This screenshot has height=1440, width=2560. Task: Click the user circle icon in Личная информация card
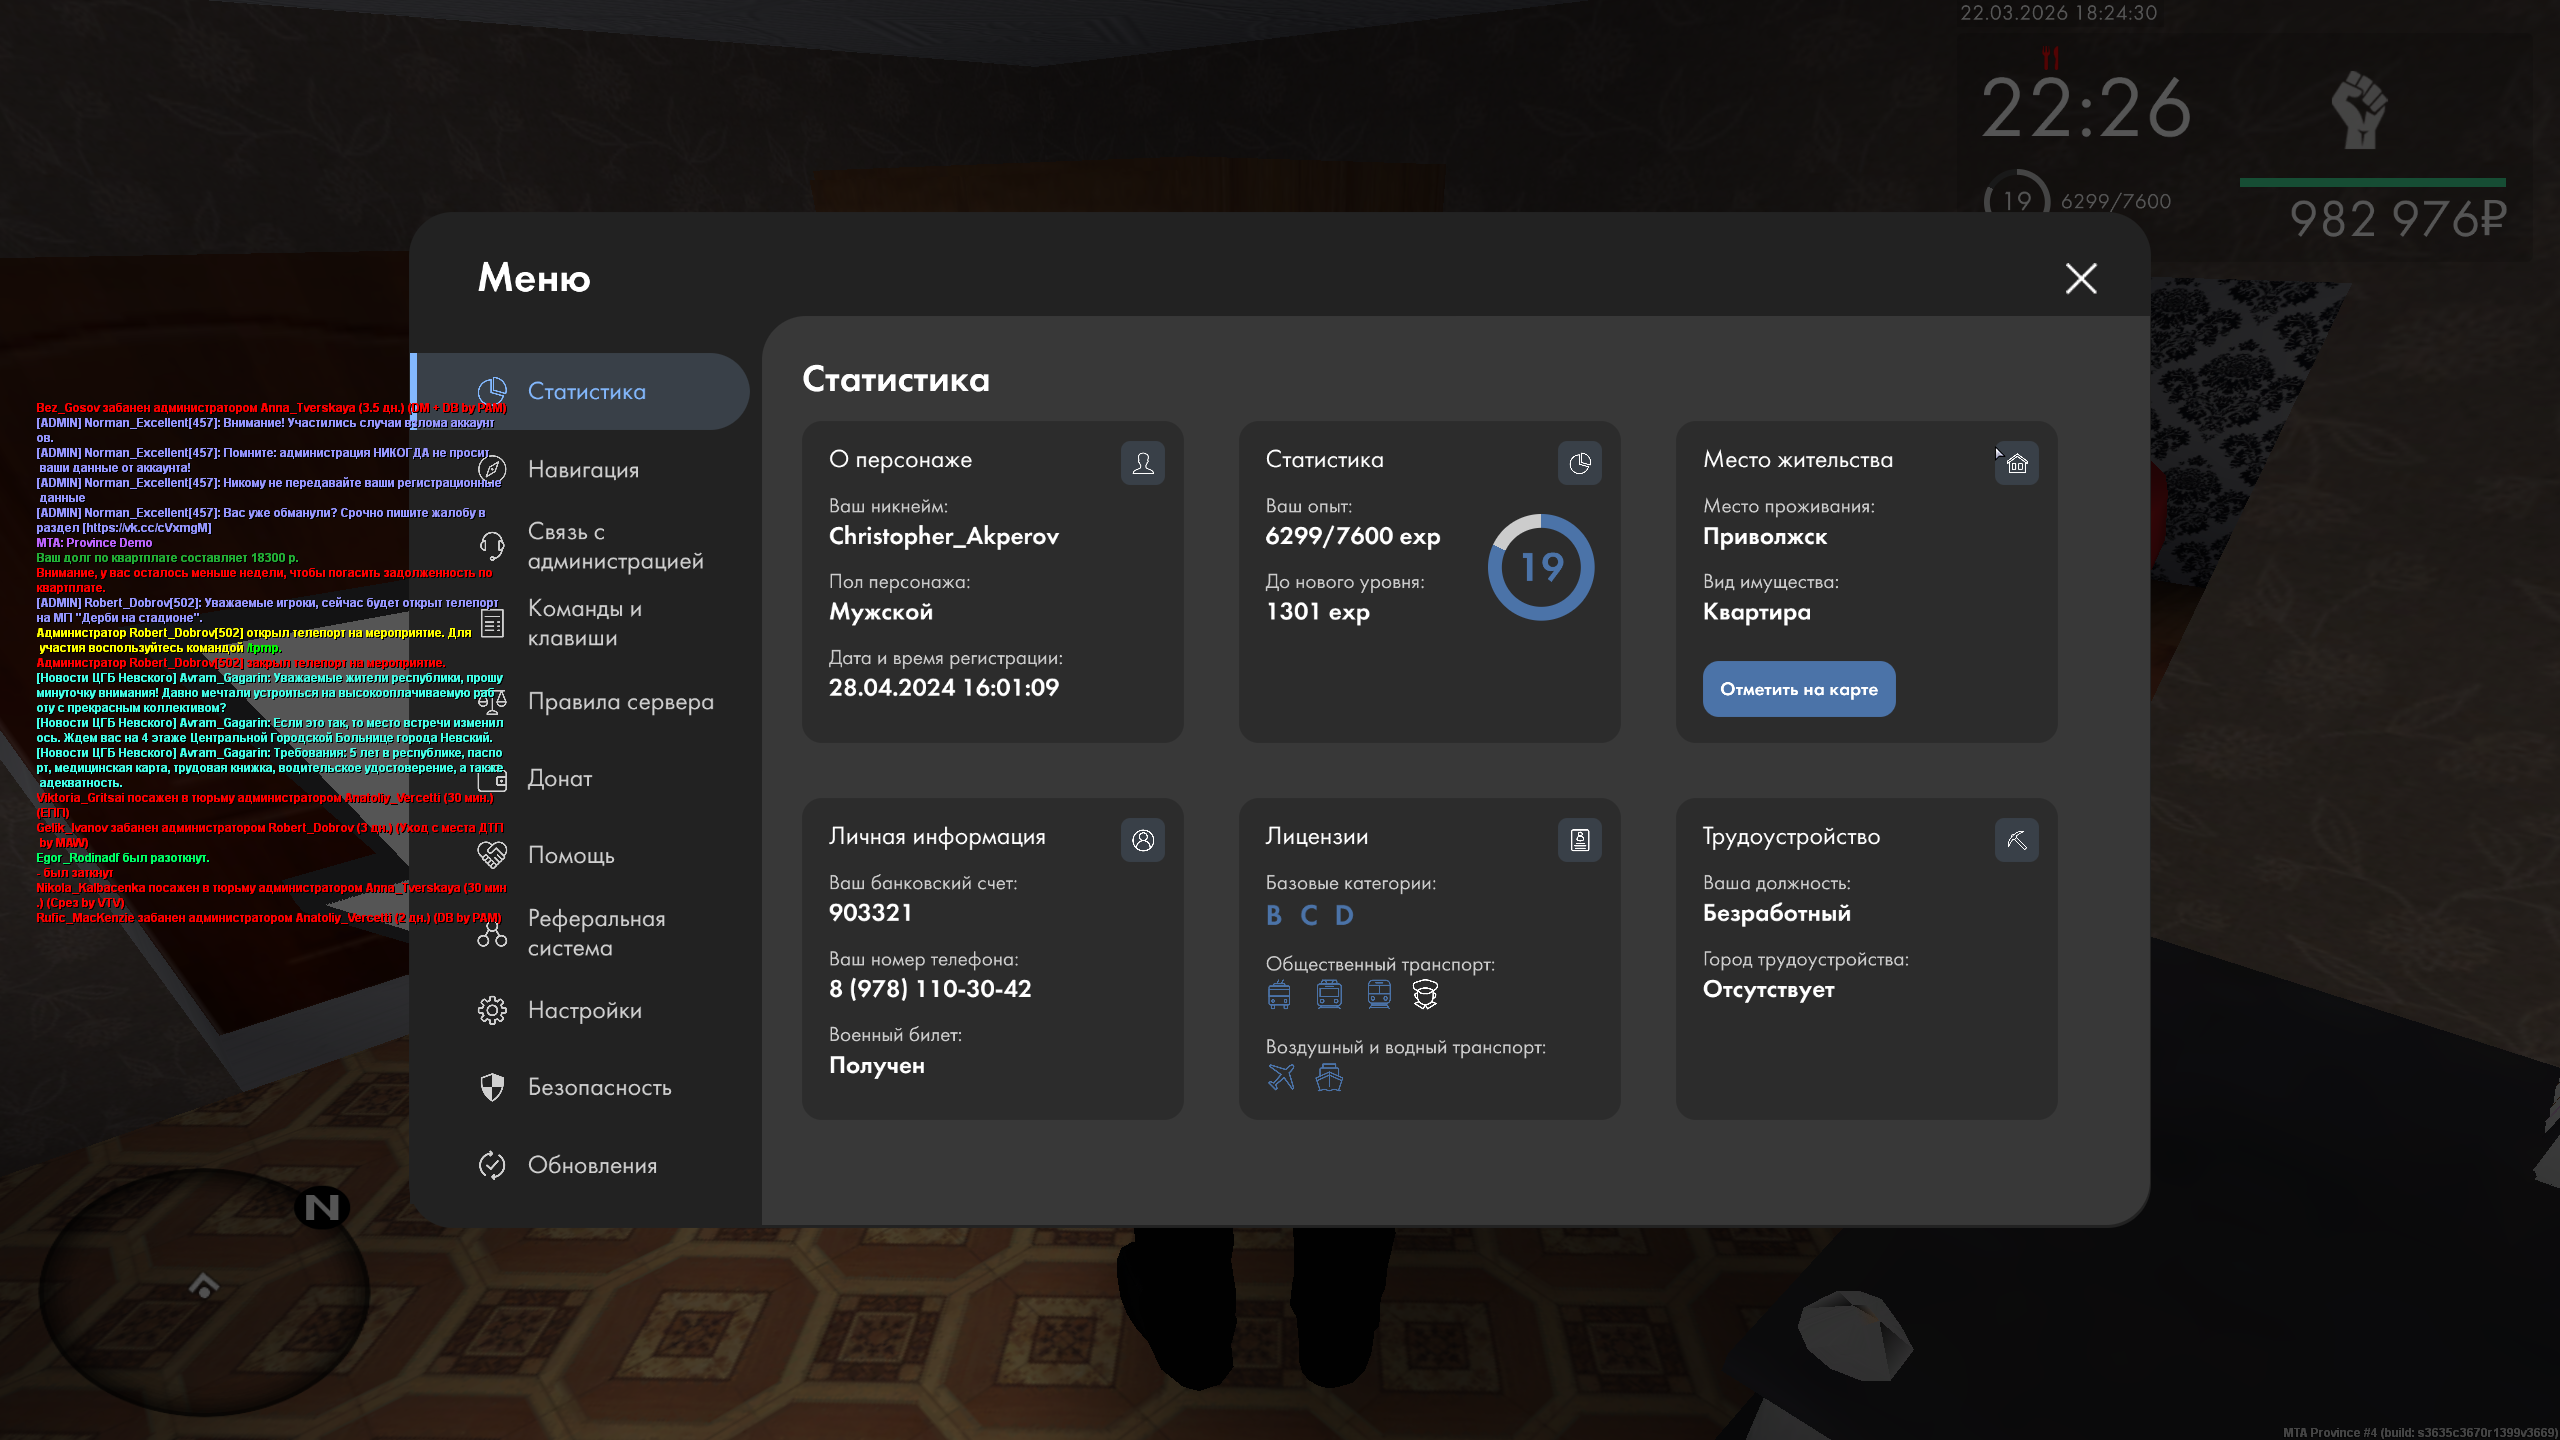click(1142, 840)
